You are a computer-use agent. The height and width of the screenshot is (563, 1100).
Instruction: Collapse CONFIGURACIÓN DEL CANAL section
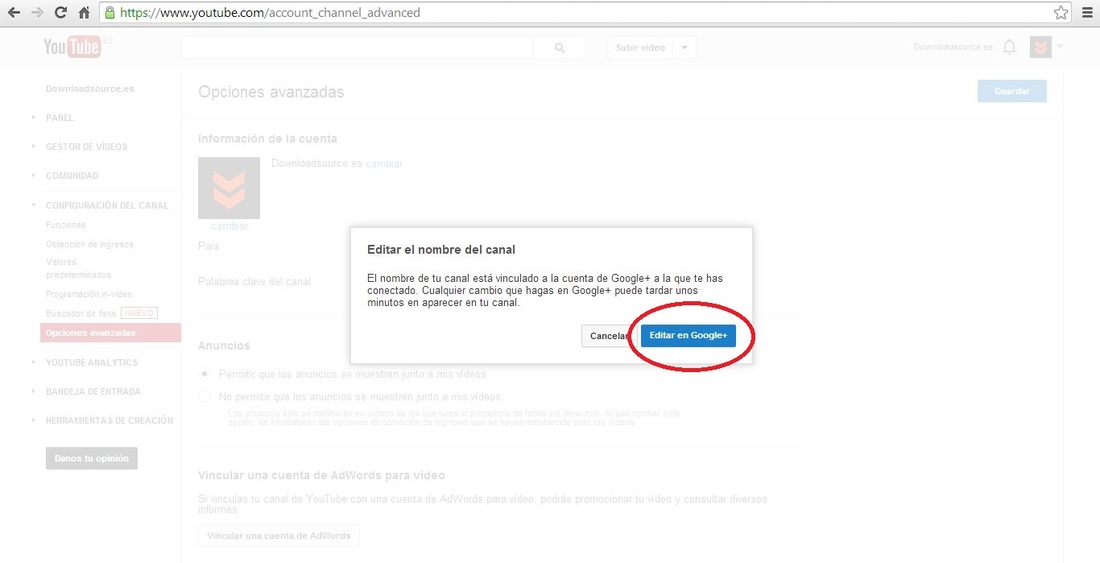[107, 205]
